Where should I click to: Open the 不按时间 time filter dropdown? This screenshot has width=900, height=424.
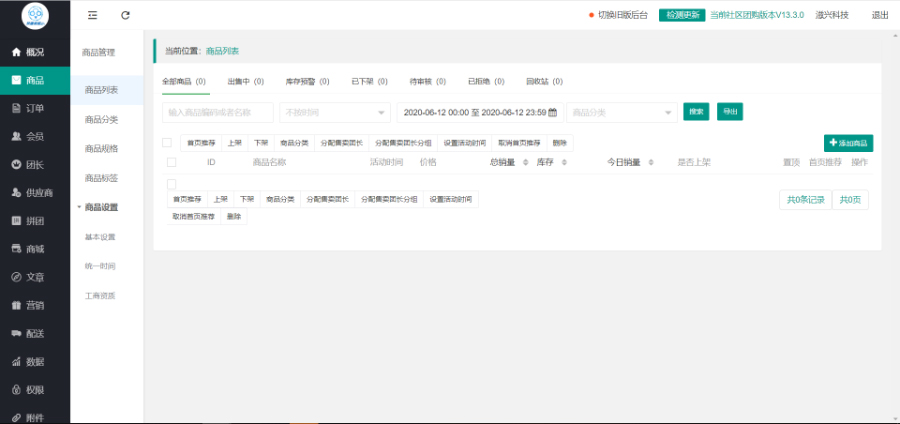pyautogui.click(x=334, y=112)
